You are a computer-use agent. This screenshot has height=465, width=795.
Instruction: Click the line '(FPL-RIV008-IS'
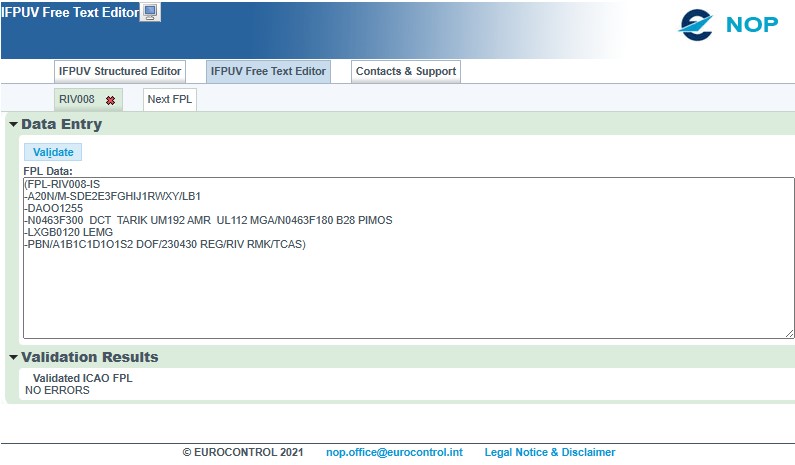[x=62, y=184]
